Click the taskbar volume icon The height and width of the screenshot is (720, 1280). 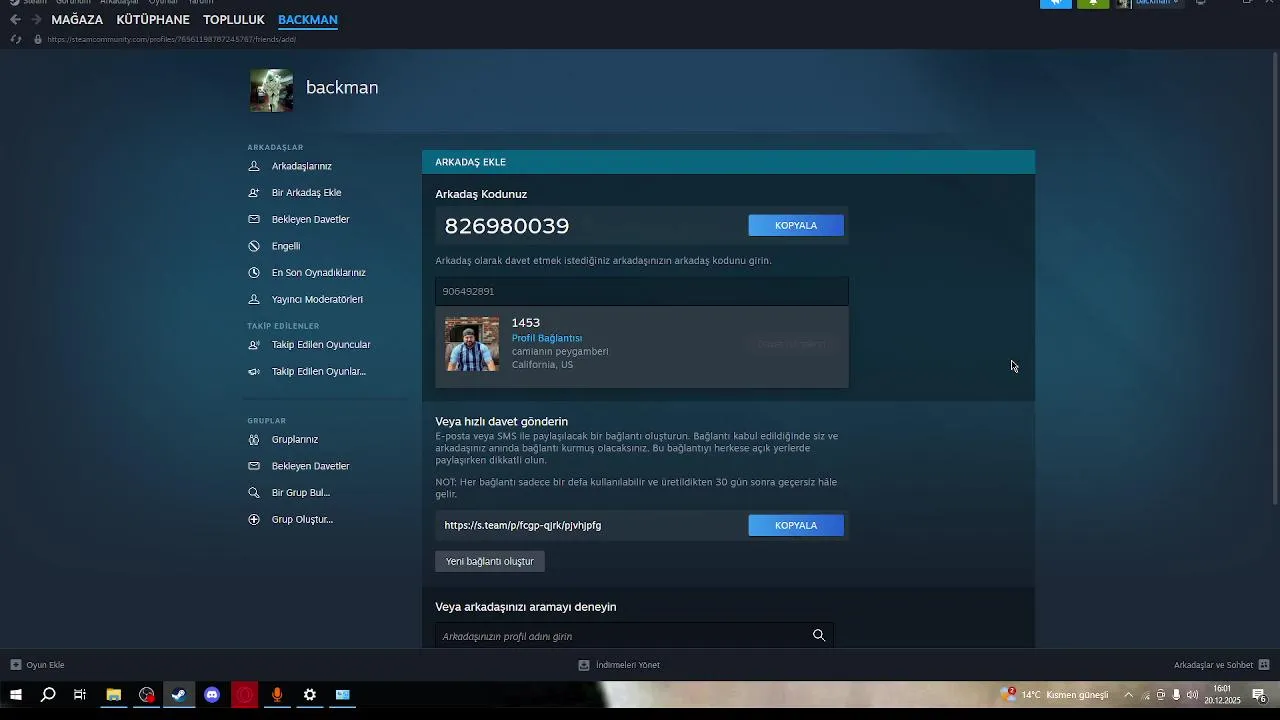tap(1192, 695)
